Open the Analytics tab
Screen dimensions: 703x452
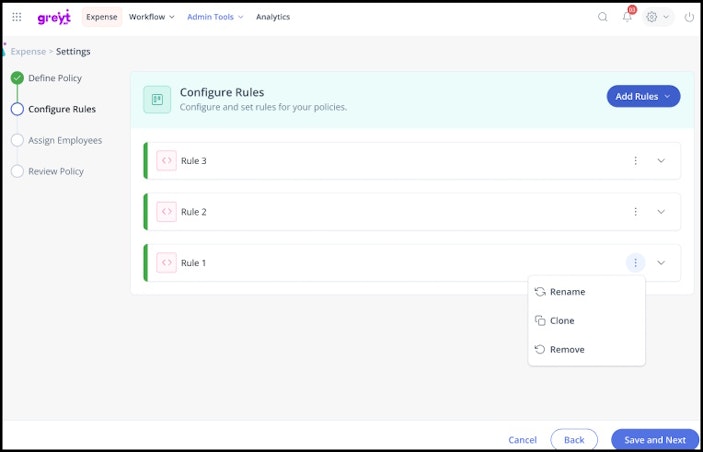[x=273, y=17]
